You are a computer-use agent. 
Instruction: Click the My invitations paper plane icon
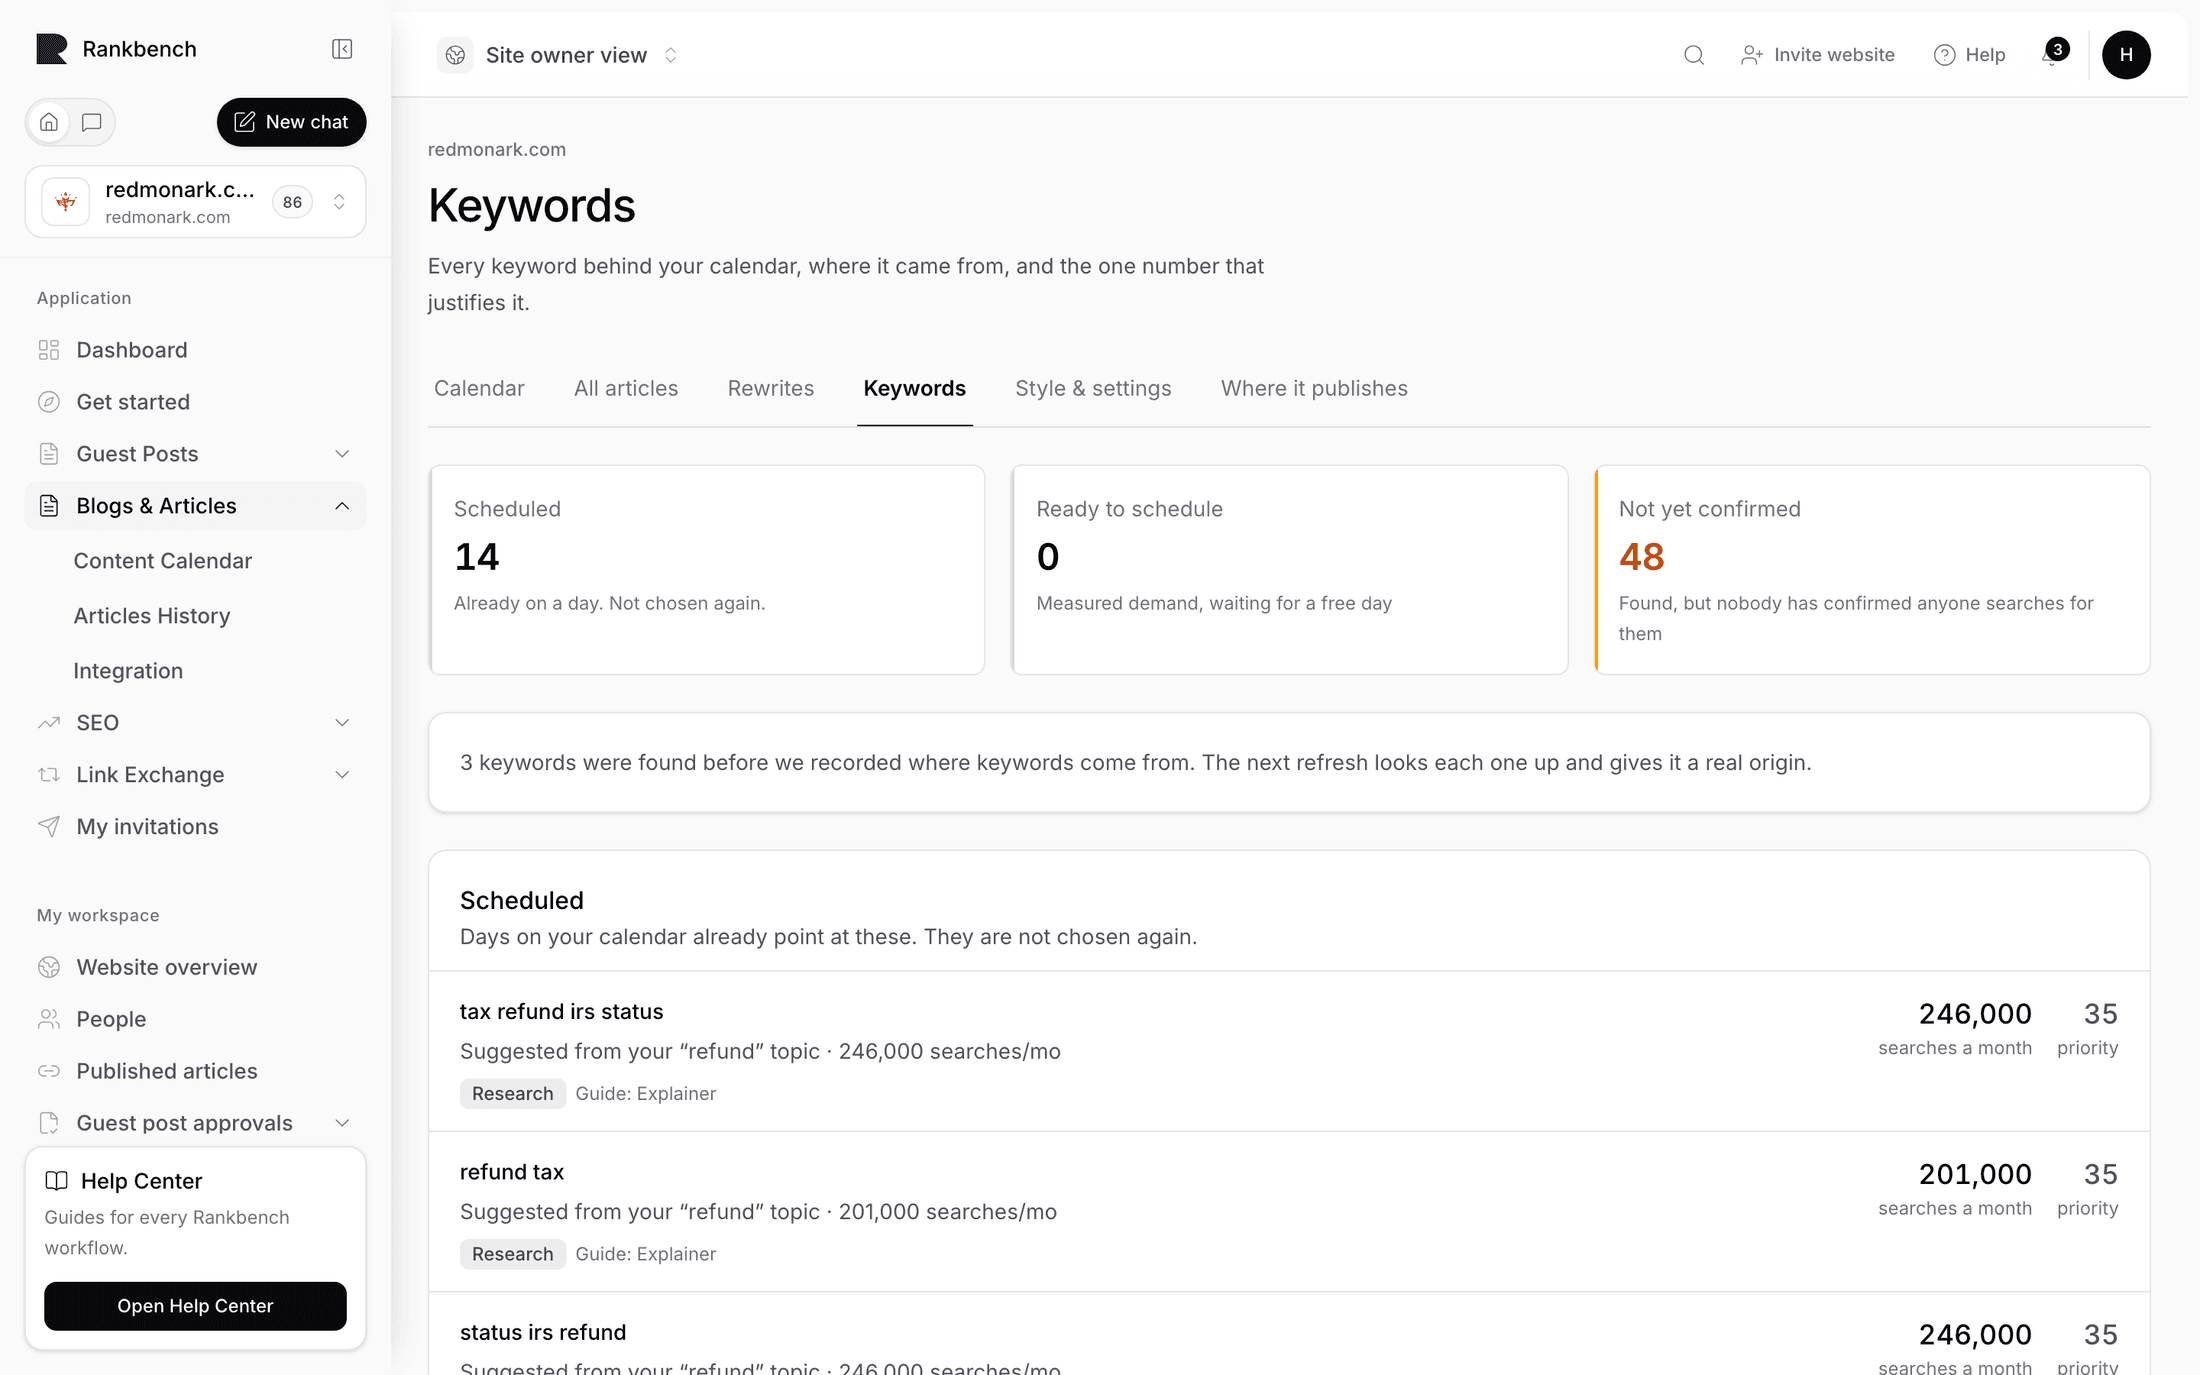click(x=49, y=826)
